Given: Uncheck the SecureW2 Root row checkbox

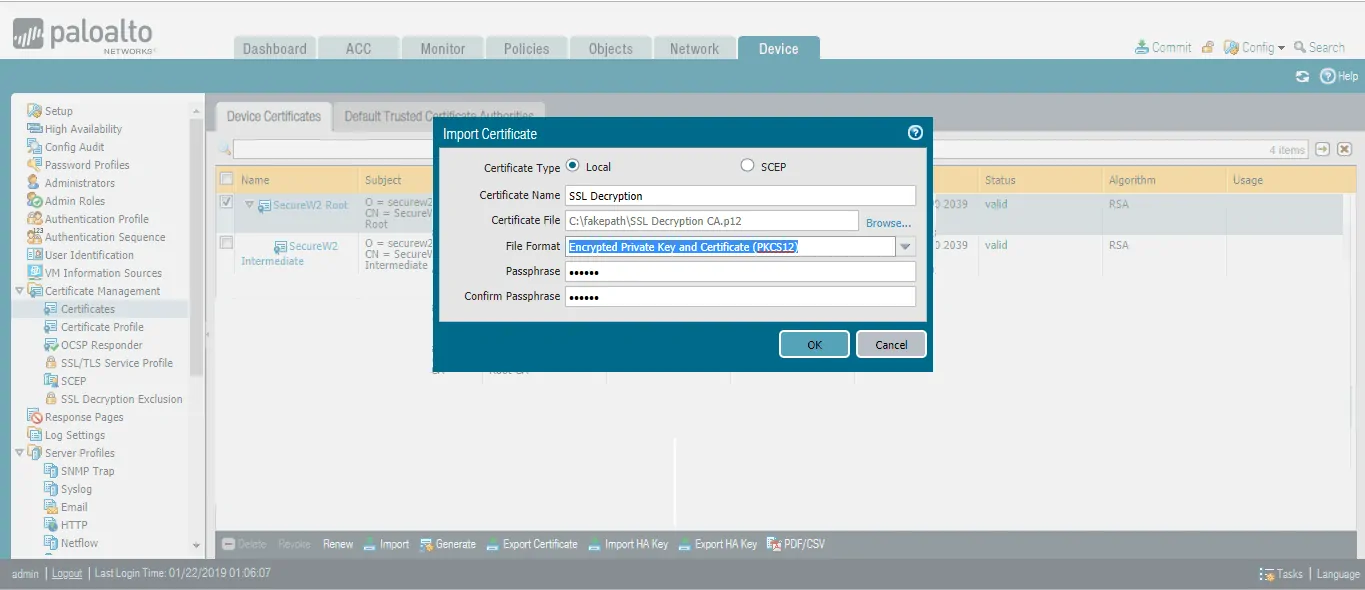Looking at the screenshot, I should click(226, 203).
